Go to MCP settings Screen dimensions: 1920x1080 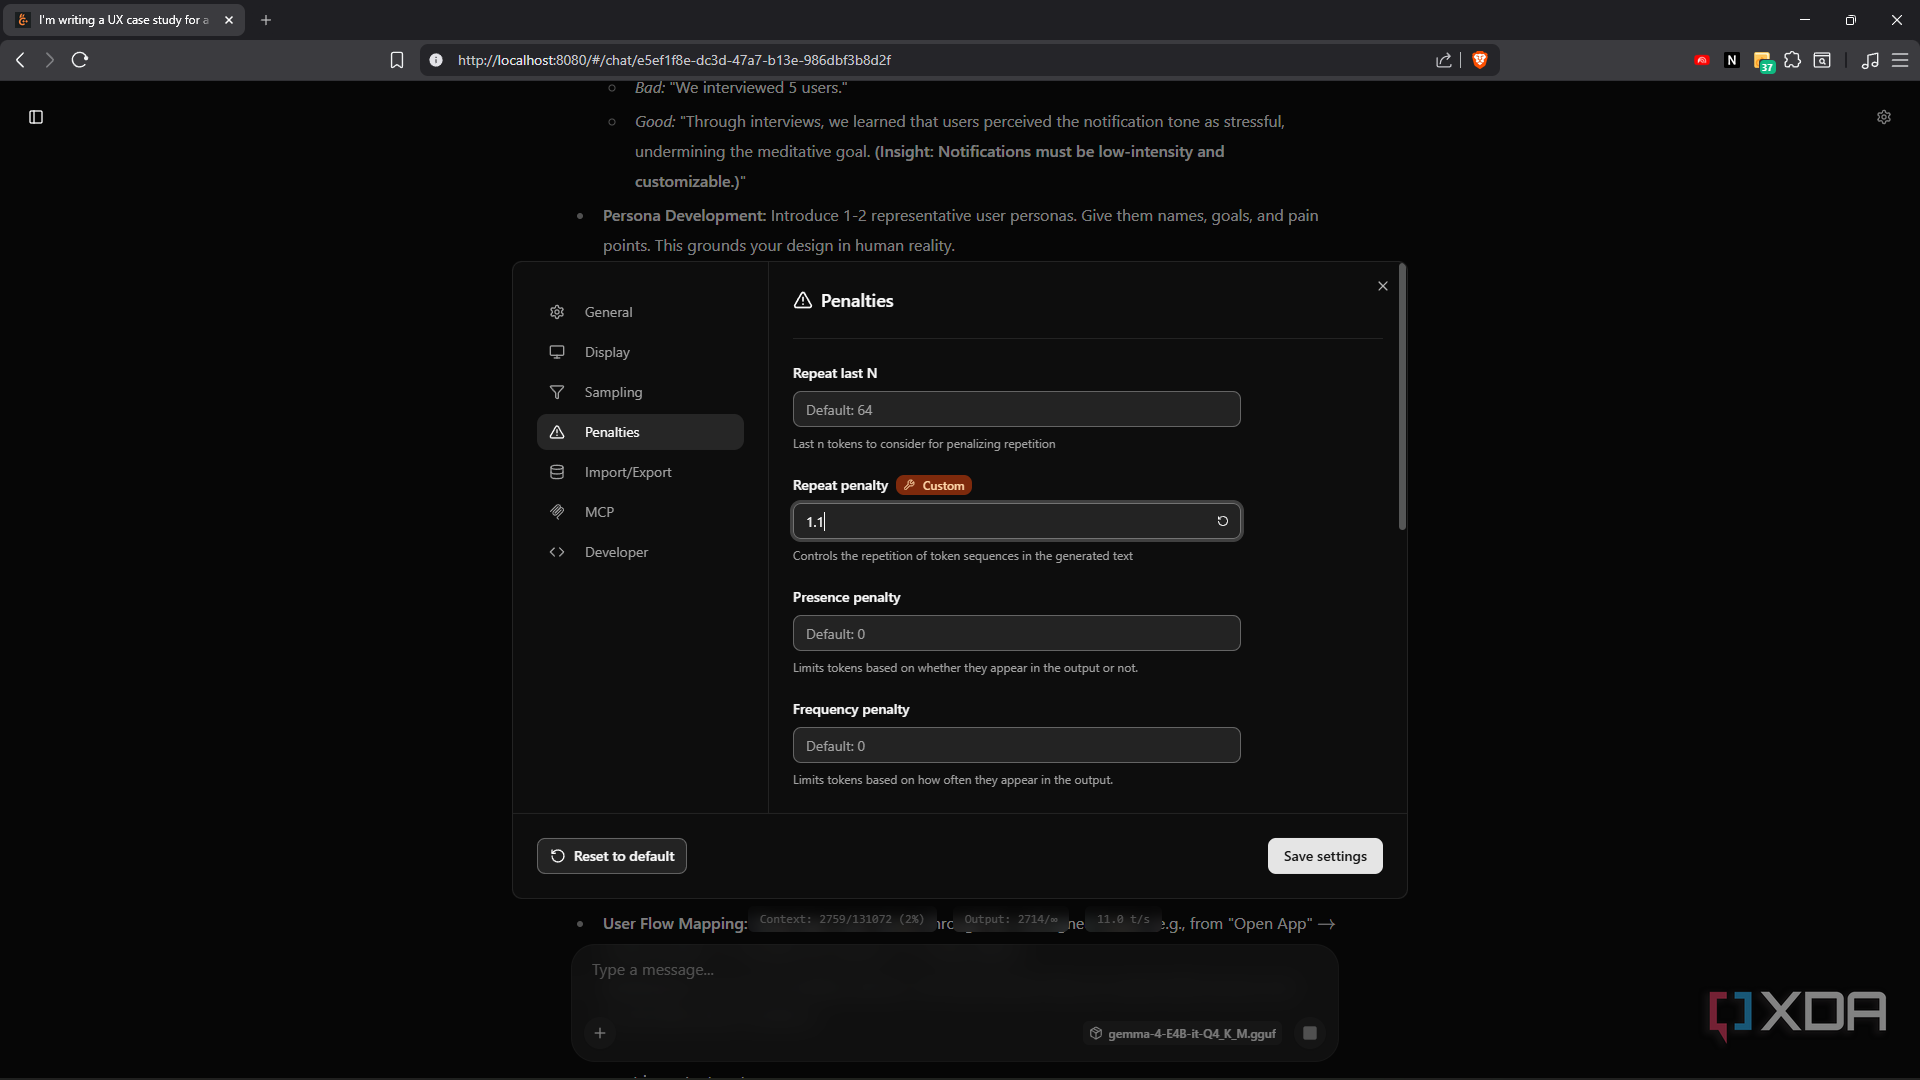(x=640, y=512)
